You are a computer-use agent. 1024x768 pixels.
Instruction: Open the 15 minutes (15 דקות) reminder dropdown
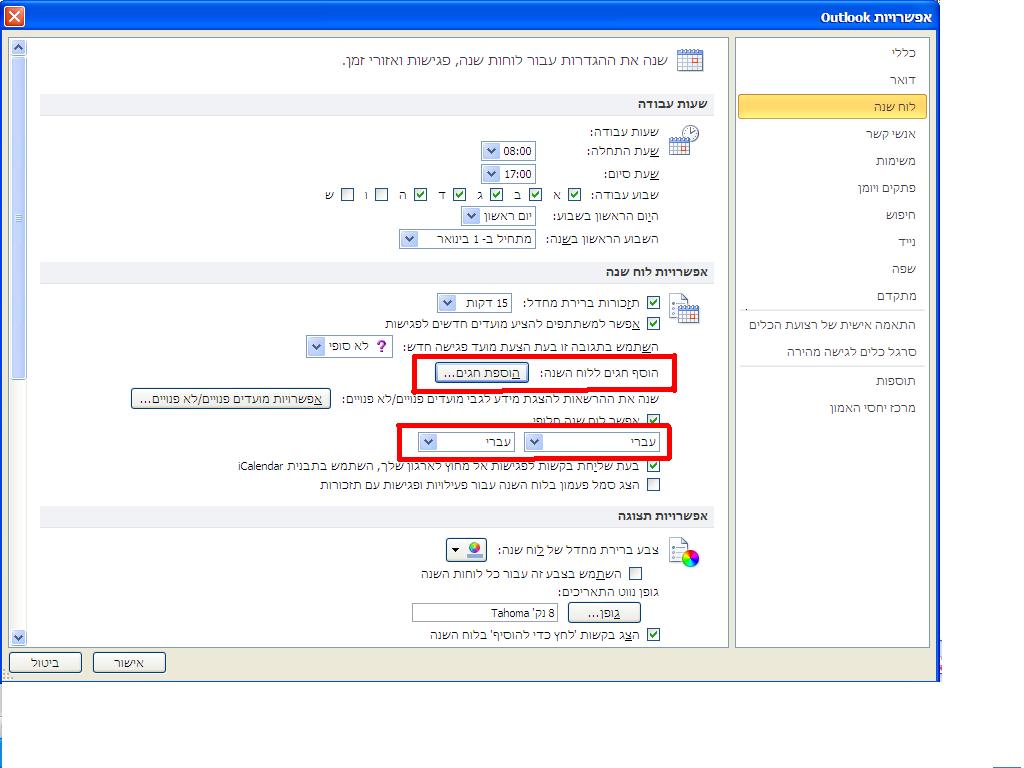(447, 303)
